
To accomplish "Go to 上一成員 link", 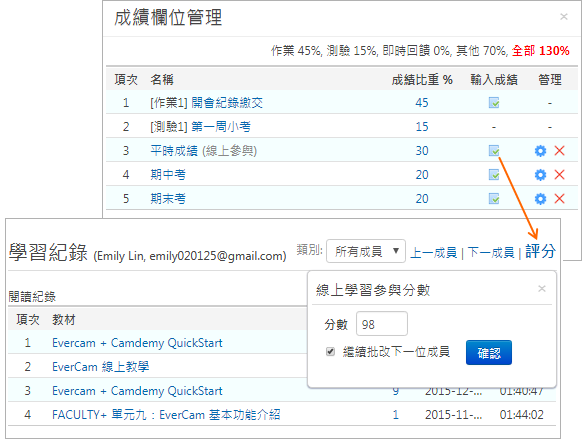I will 434,253.
